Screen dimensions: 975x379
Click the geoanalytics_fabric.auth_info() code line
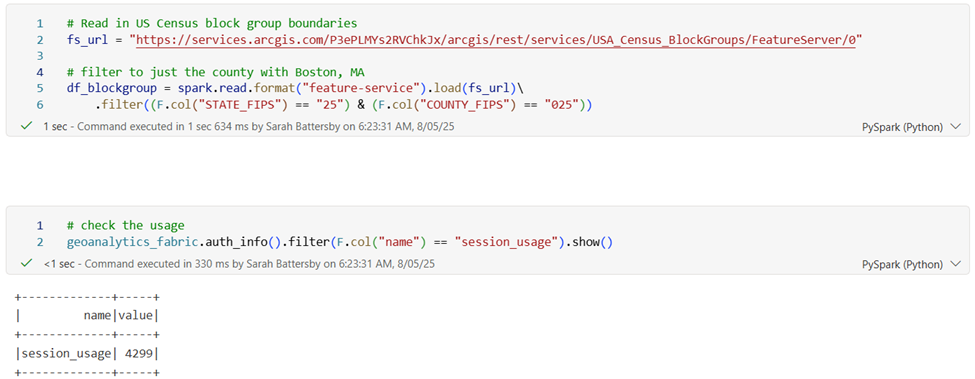click(340, 242)
